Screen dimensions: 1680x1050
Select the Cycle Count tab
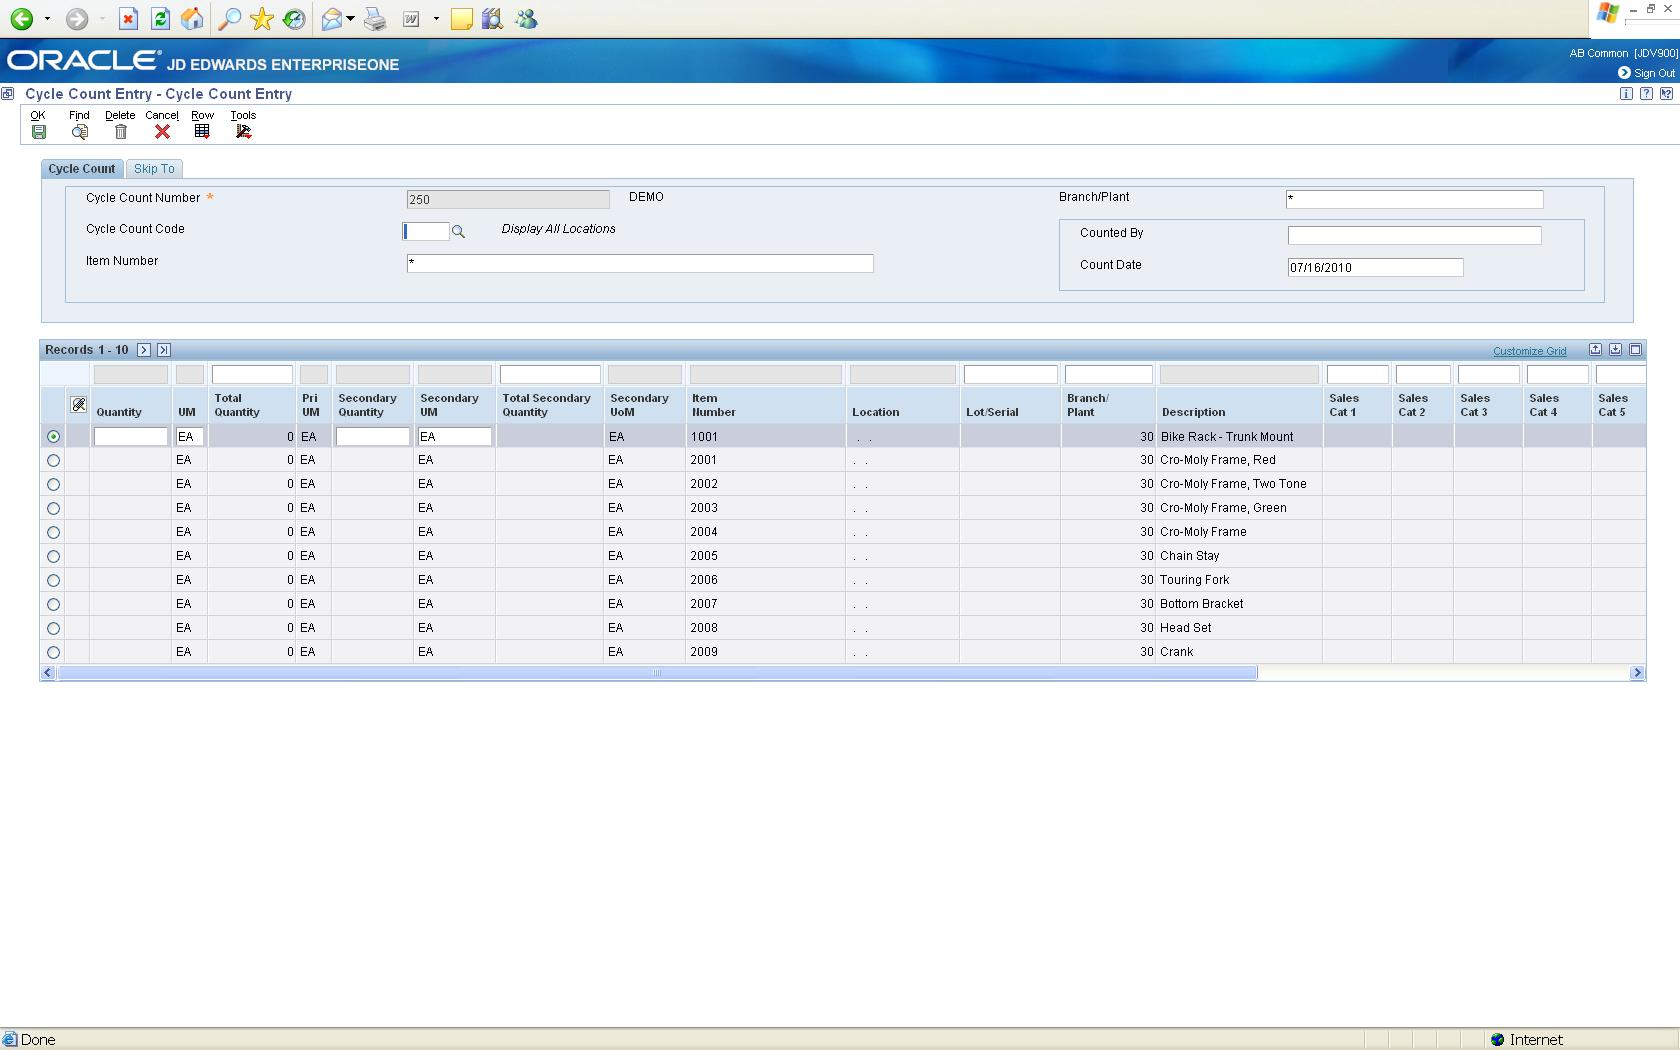[x=82, y=169]
